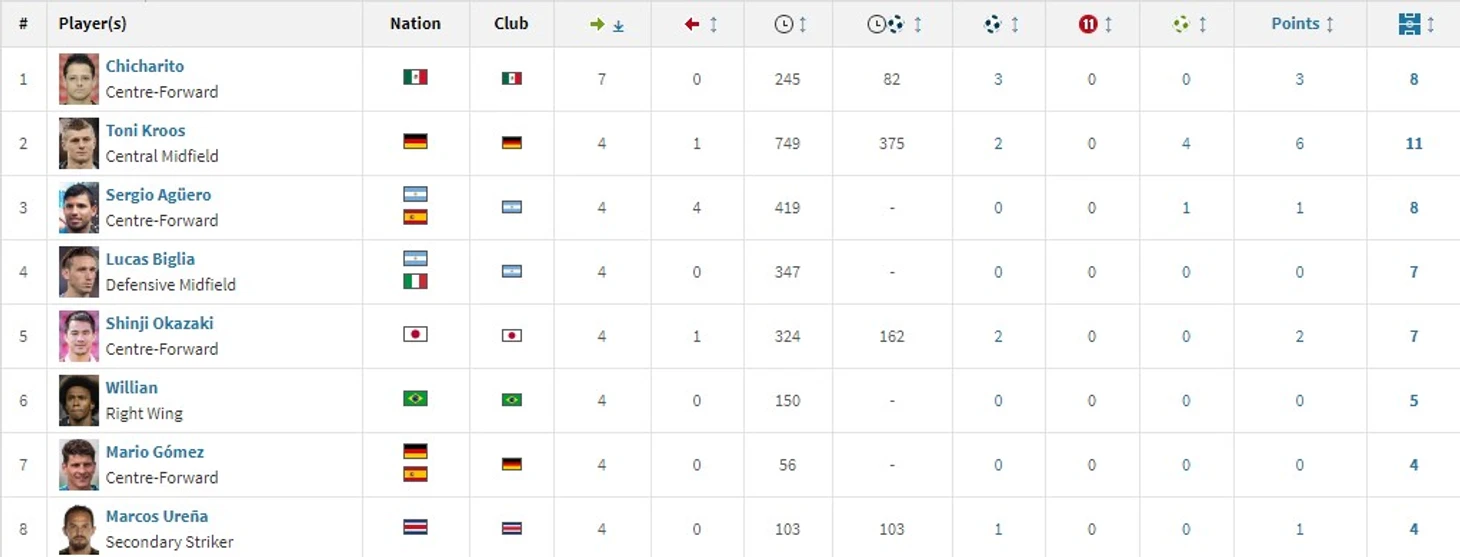This screenshot has width=1460, height=557.
Task: Sort by penalty goals red 11 icon
Action: (x=1095, y=24)
